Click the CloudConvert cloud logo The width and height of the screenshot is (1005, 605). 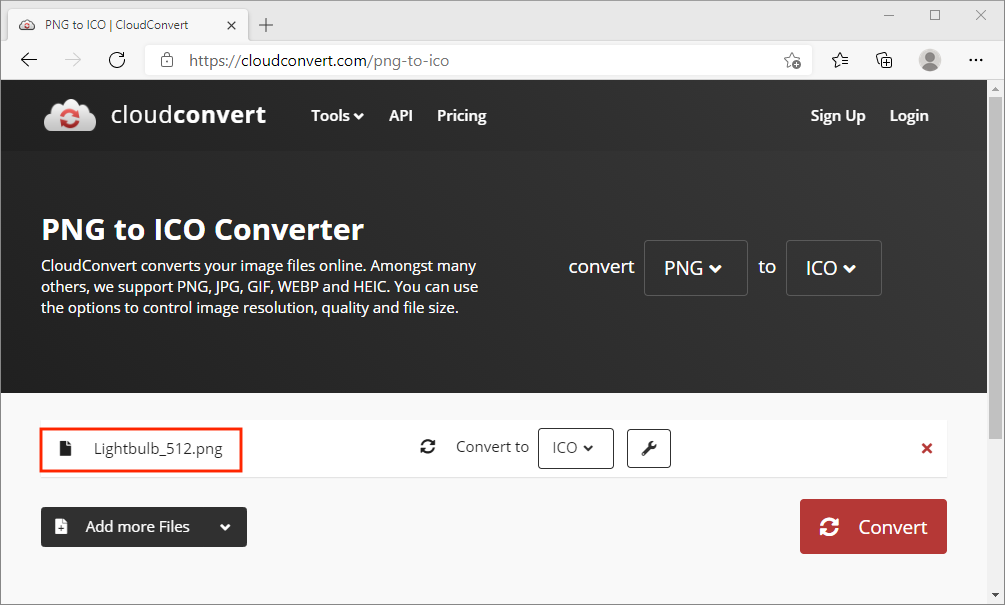(70, 115)
